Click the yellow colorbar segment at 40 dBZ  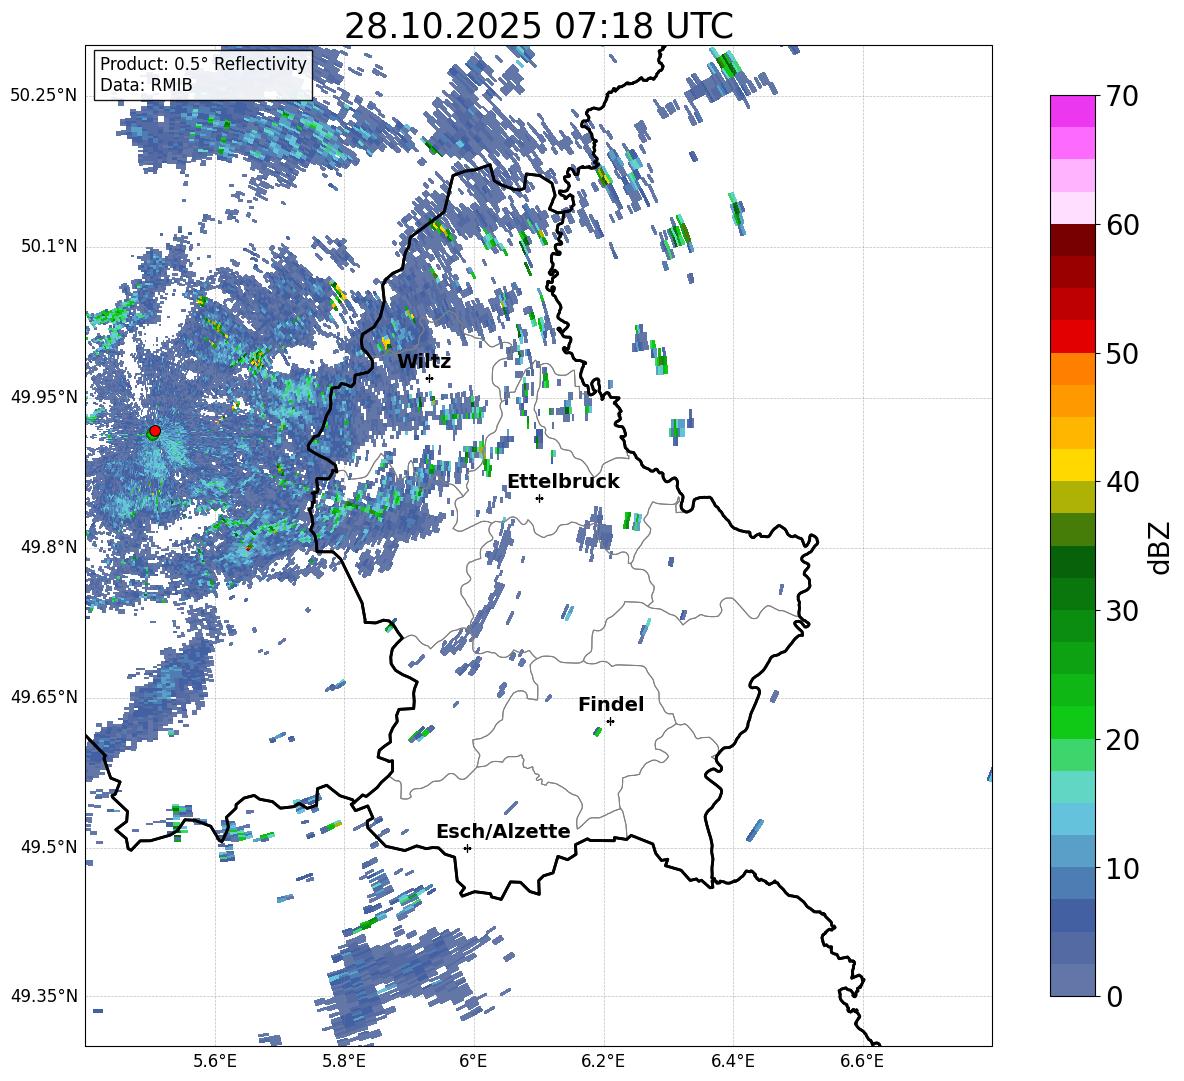coord(1072,465)
